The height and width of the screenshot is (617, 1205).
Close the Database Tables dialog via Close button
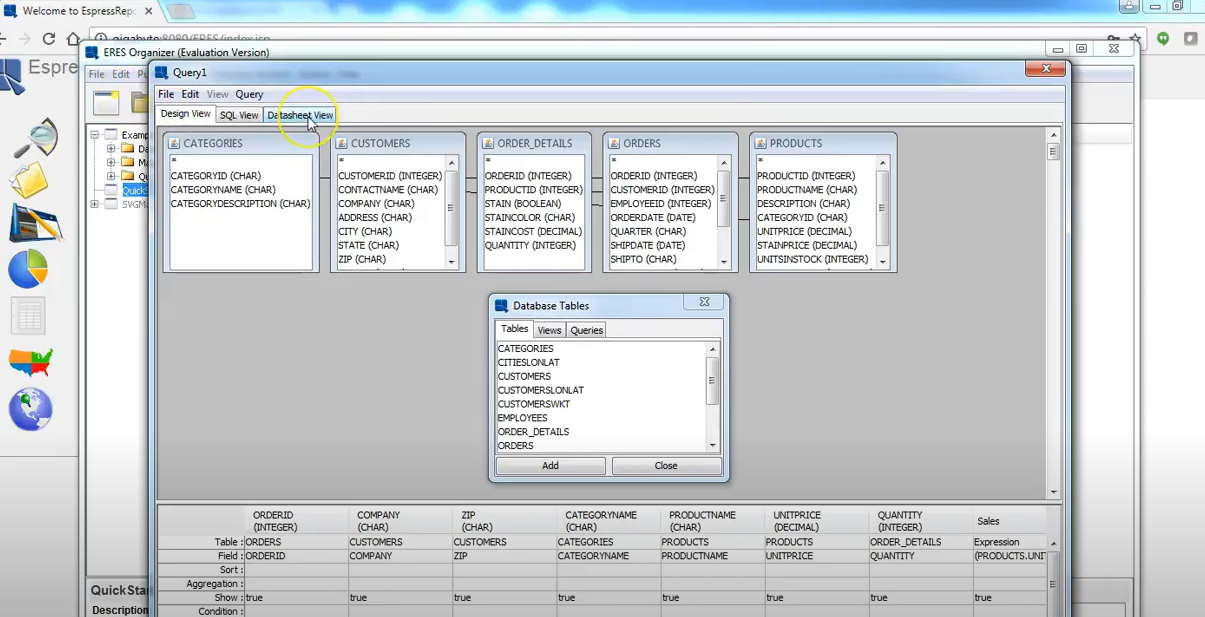click(666, 465)
